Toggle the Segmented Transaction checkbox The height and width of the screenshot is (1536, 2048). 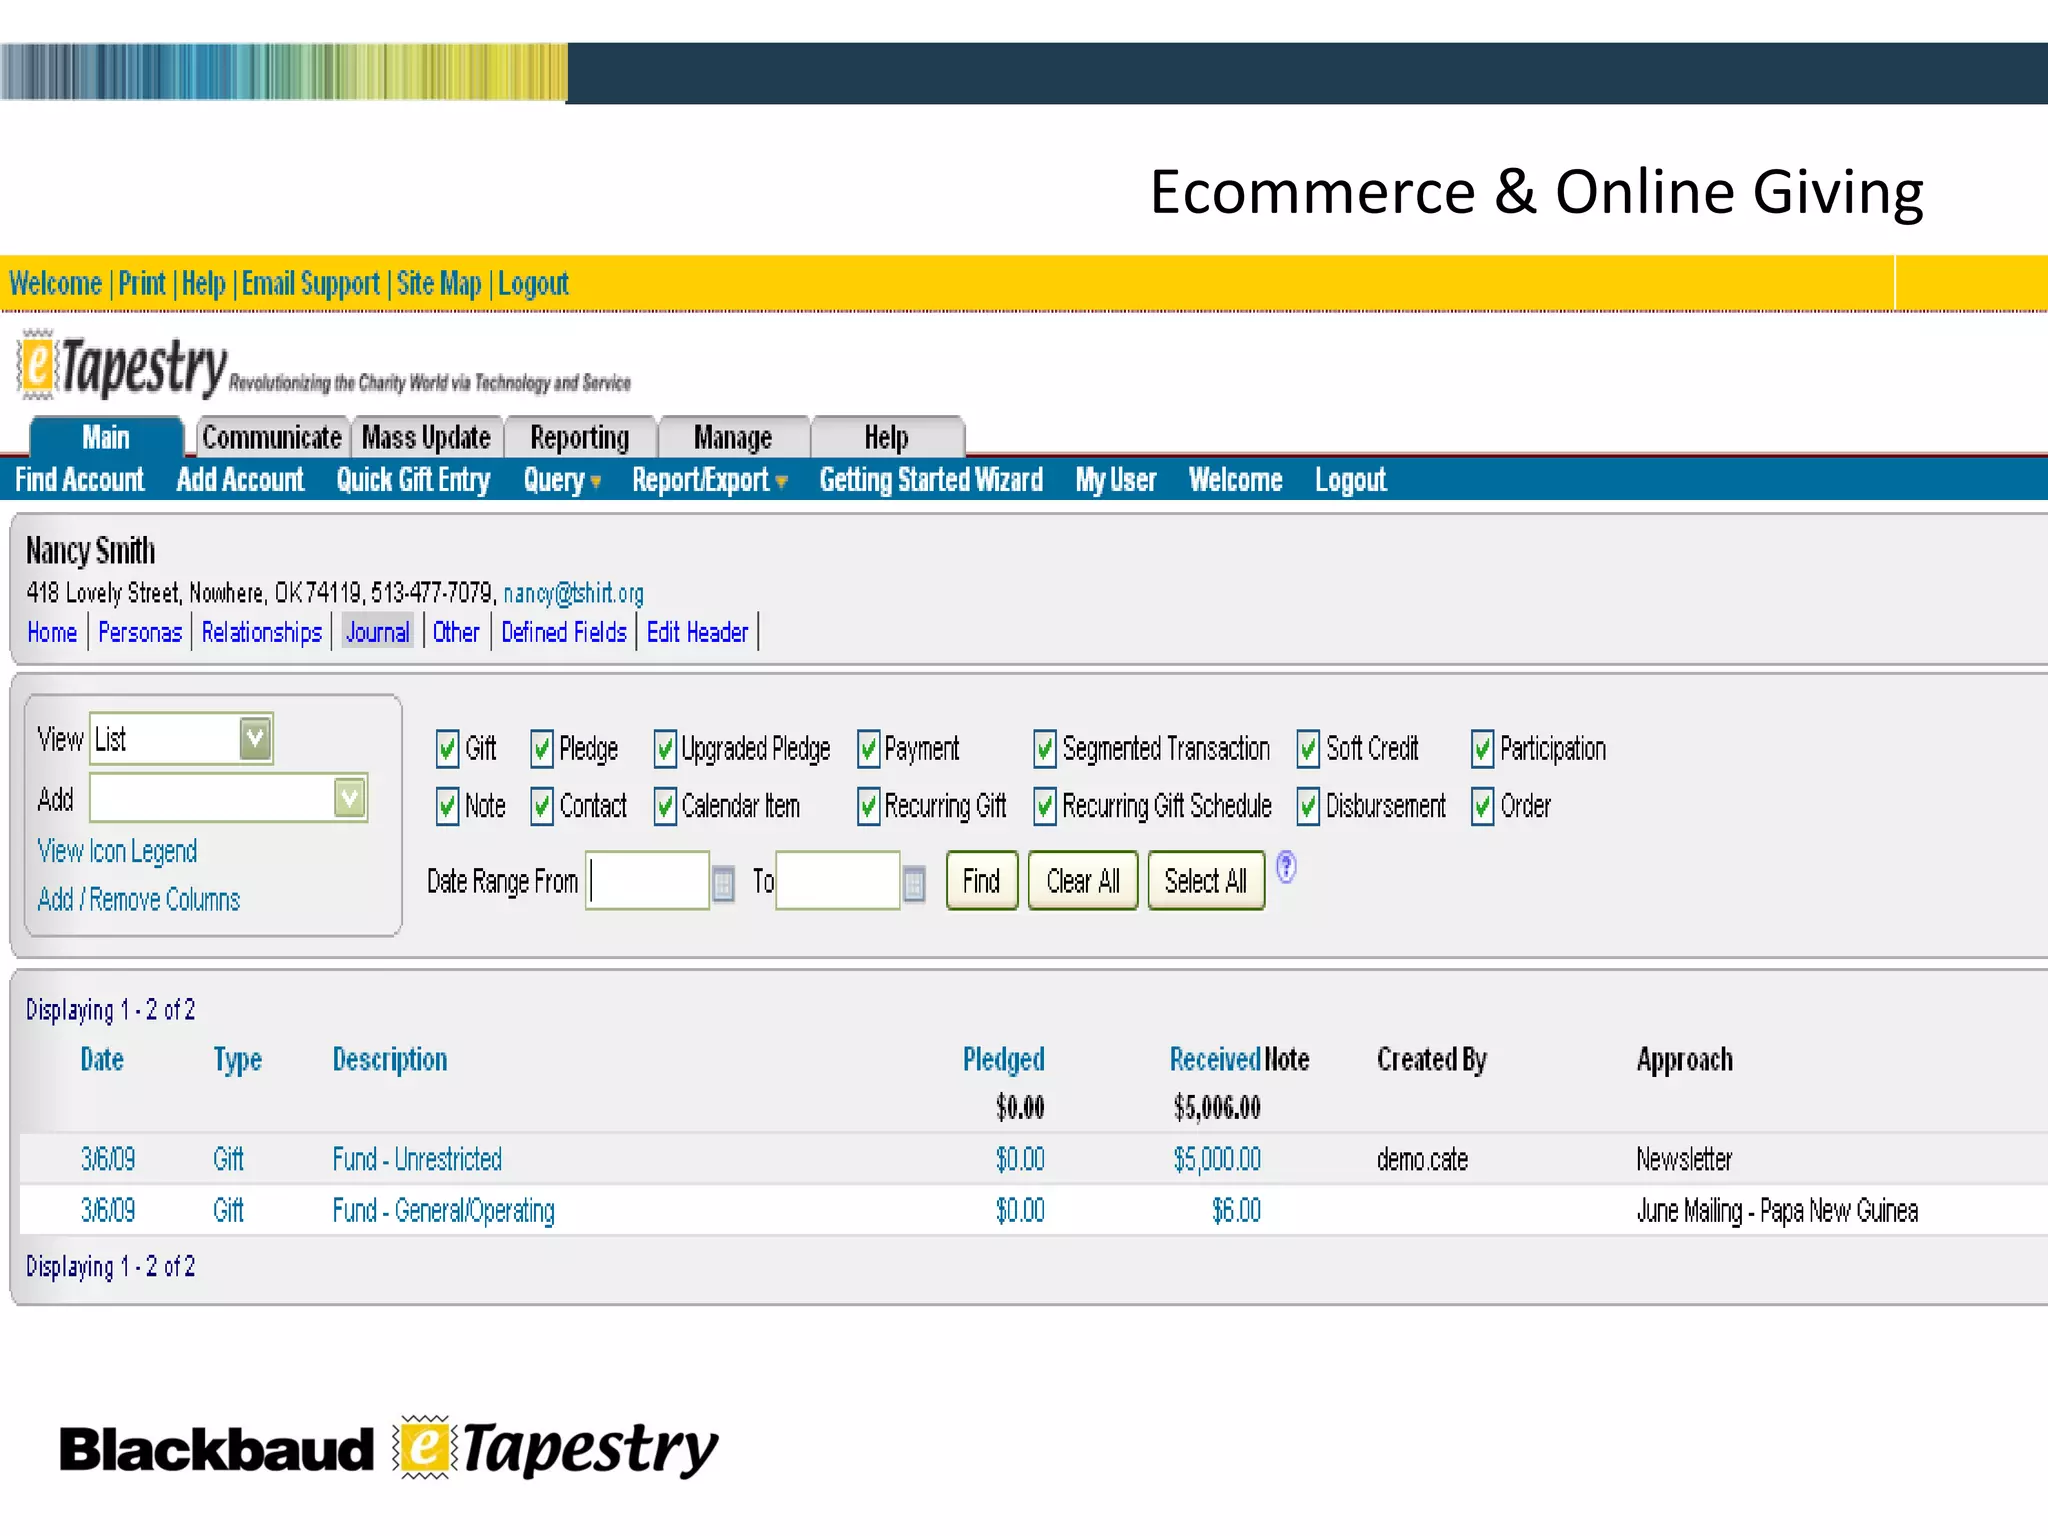click(1045, 748)
